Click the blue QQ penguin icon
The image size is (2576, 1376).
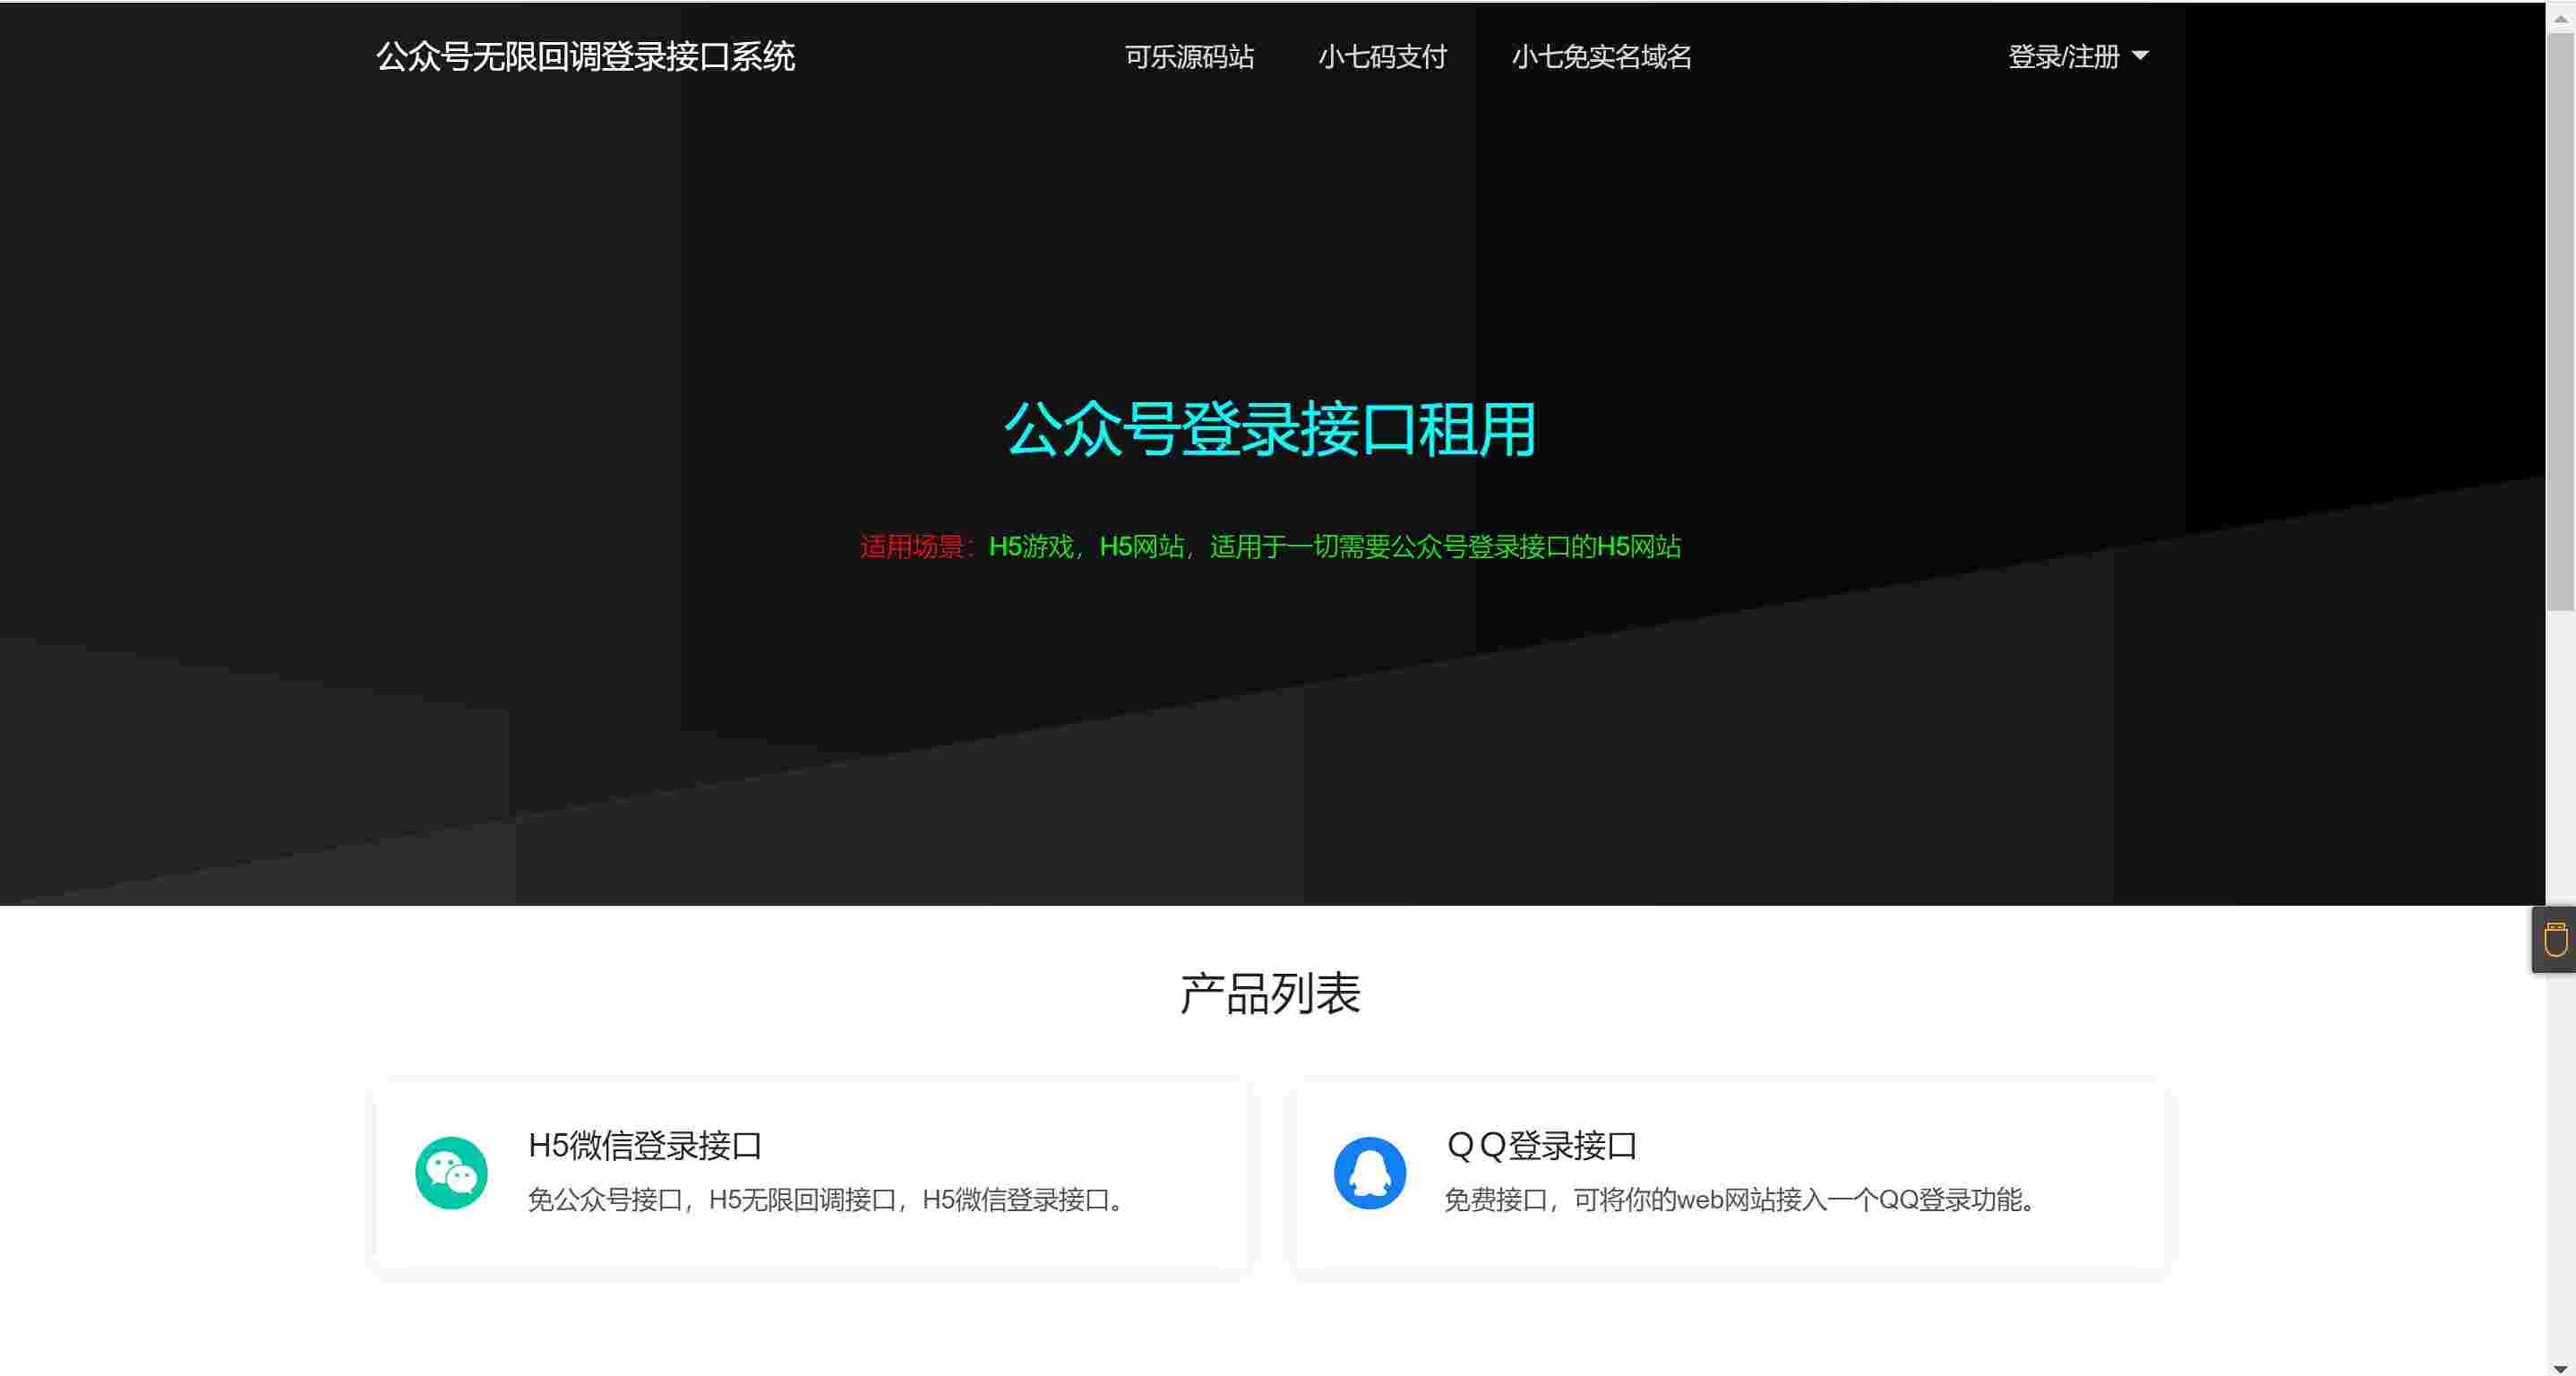click(x=1369, y=1172)
